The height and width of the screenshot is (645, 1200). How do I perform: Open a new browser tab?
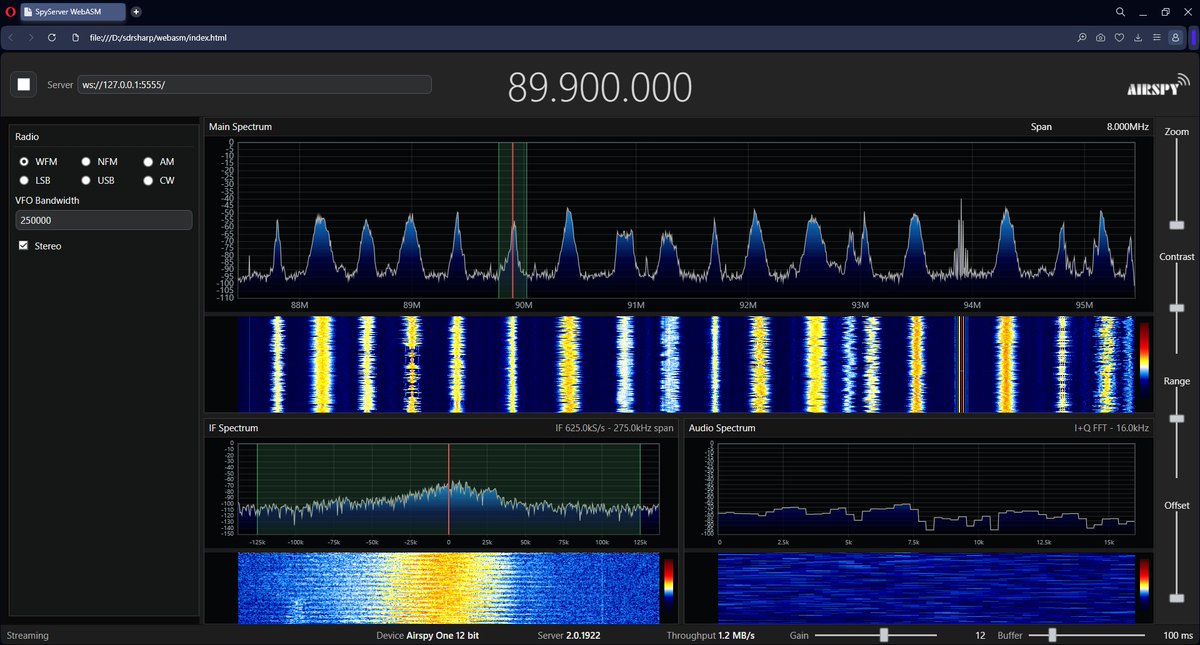coord(136,11)
